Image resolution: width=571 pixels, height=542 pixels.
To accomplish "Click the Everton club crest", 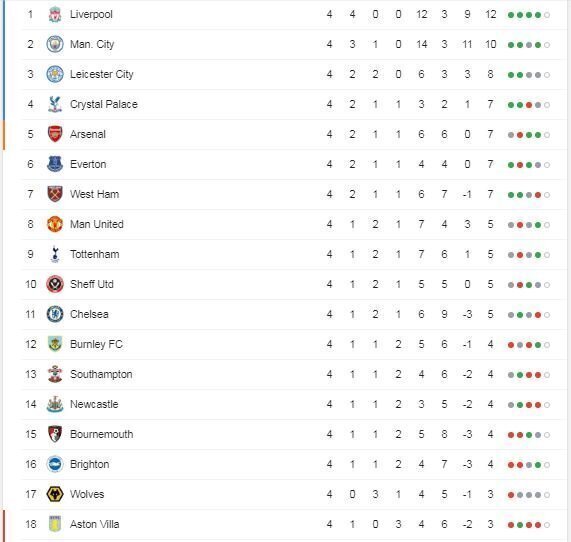I will pos(55,164).
